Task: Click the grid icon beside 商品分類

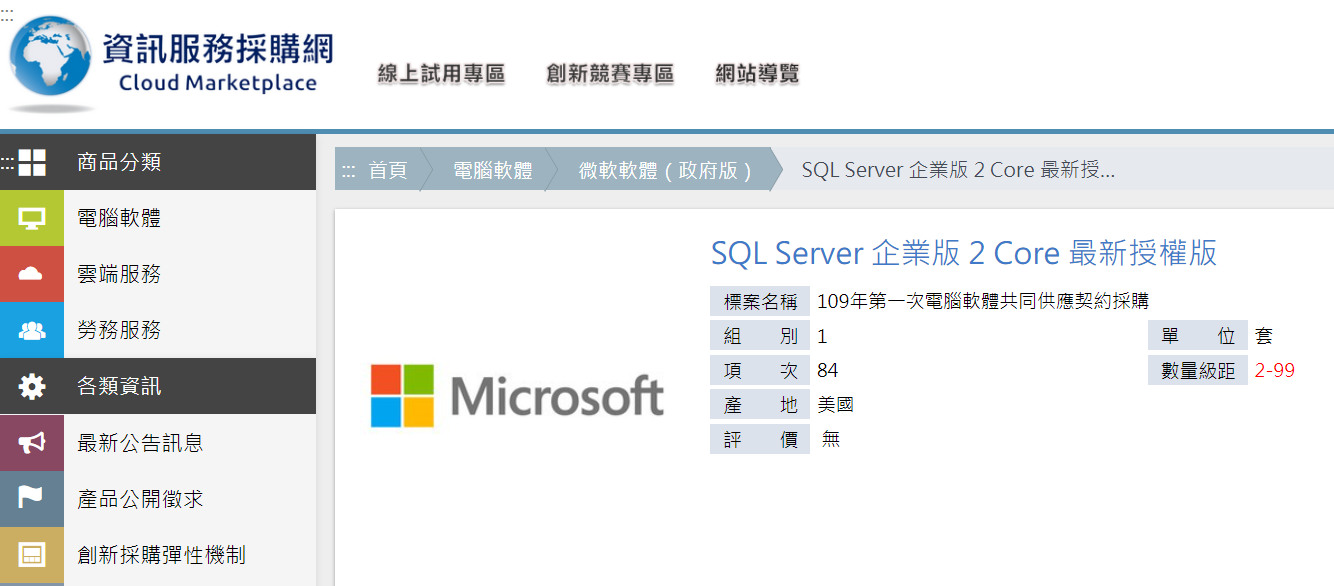Action: (32, 163)
